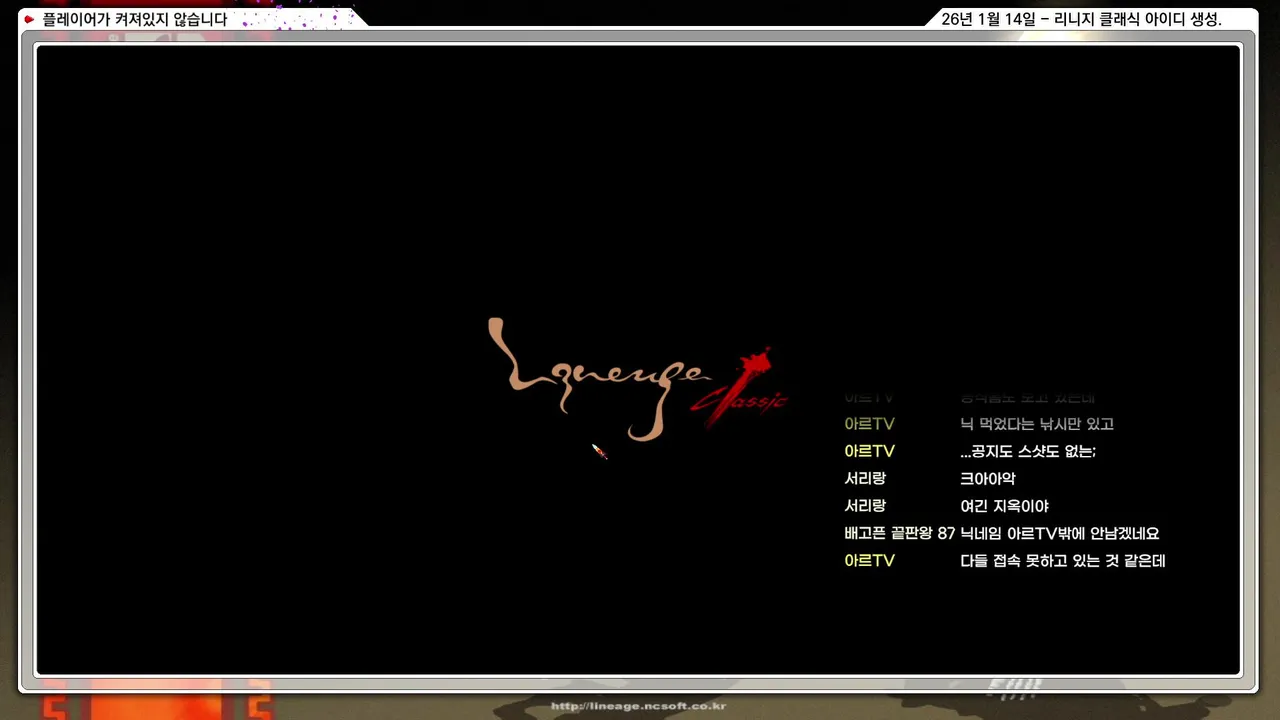Click chat message 다들 접속 못하고 있는 것 같은데

pyautogui.click(x=1063, y=561)
